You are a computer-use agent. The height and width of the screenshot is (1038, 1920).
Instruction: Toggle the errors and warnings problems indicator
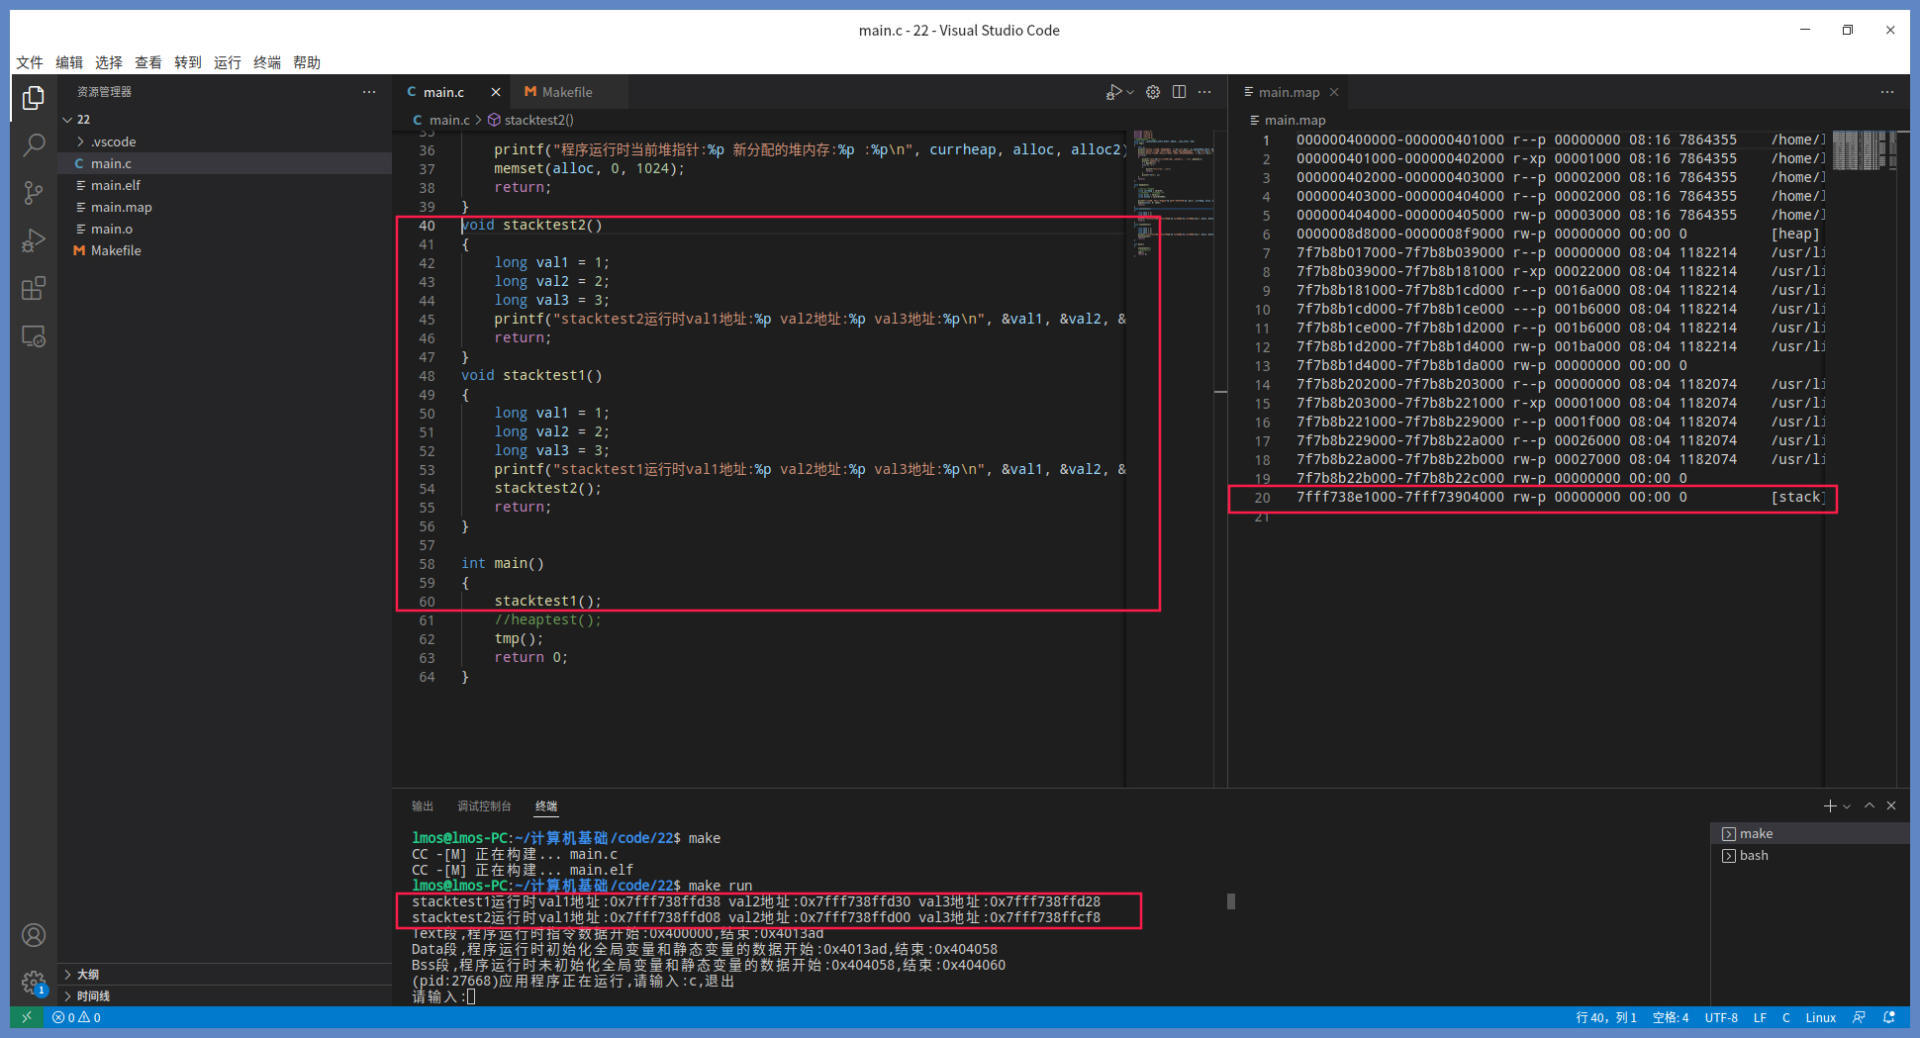77,1018
